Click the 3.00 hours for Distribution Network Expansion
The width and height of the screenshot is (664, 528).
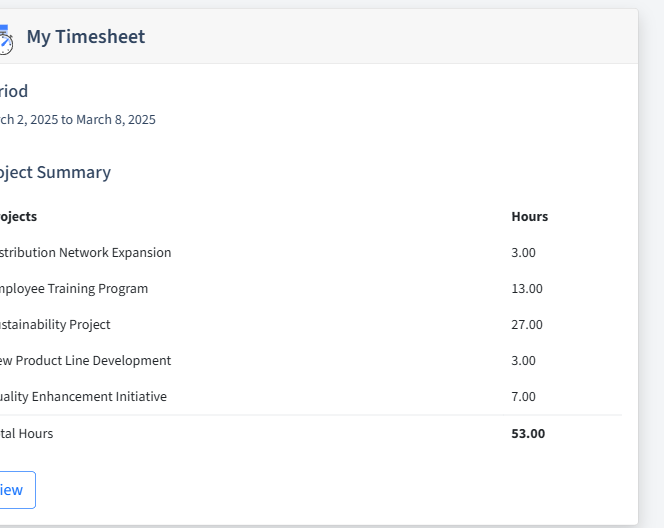coord(523,252)
